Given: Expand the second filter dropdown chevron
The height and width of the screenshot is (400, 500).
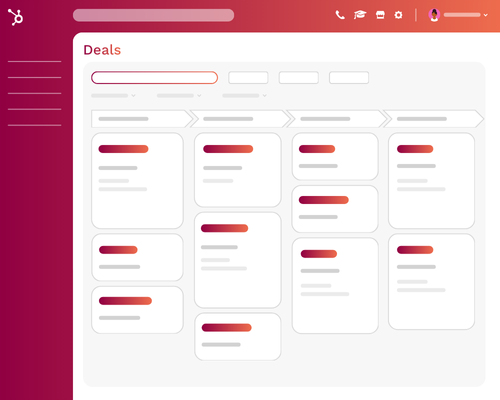Looking at the screenshot, I should [x=199, y=96].
